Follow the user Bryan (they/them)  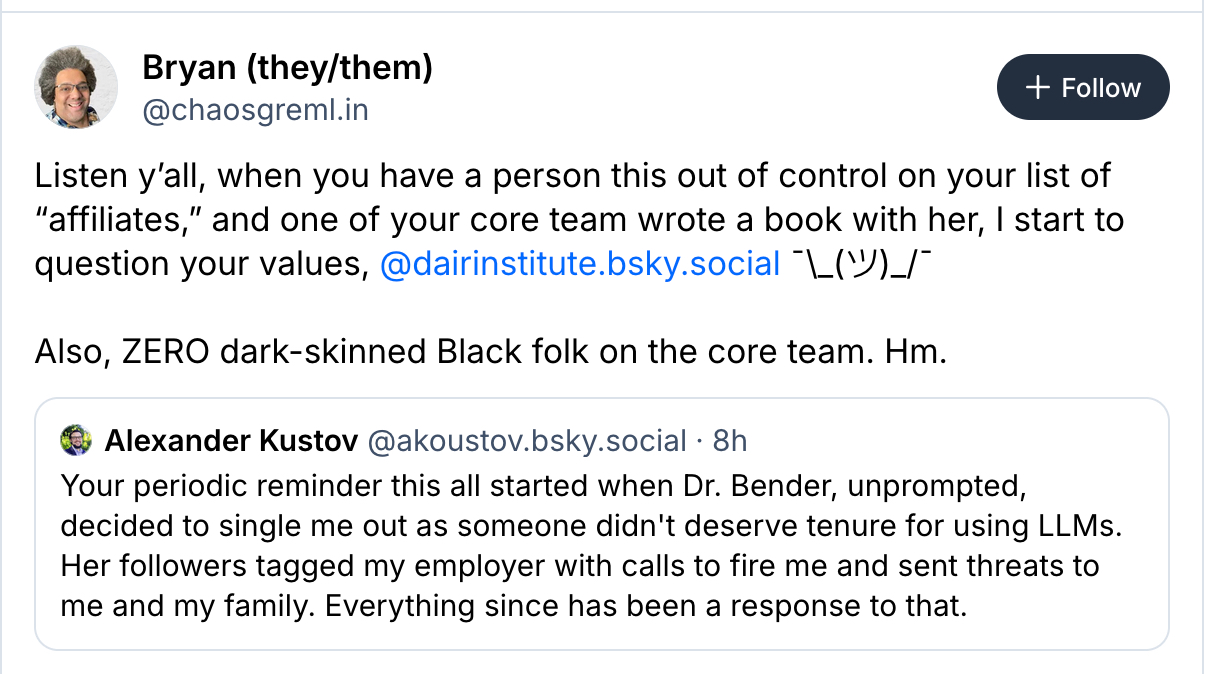(1083, 88)
